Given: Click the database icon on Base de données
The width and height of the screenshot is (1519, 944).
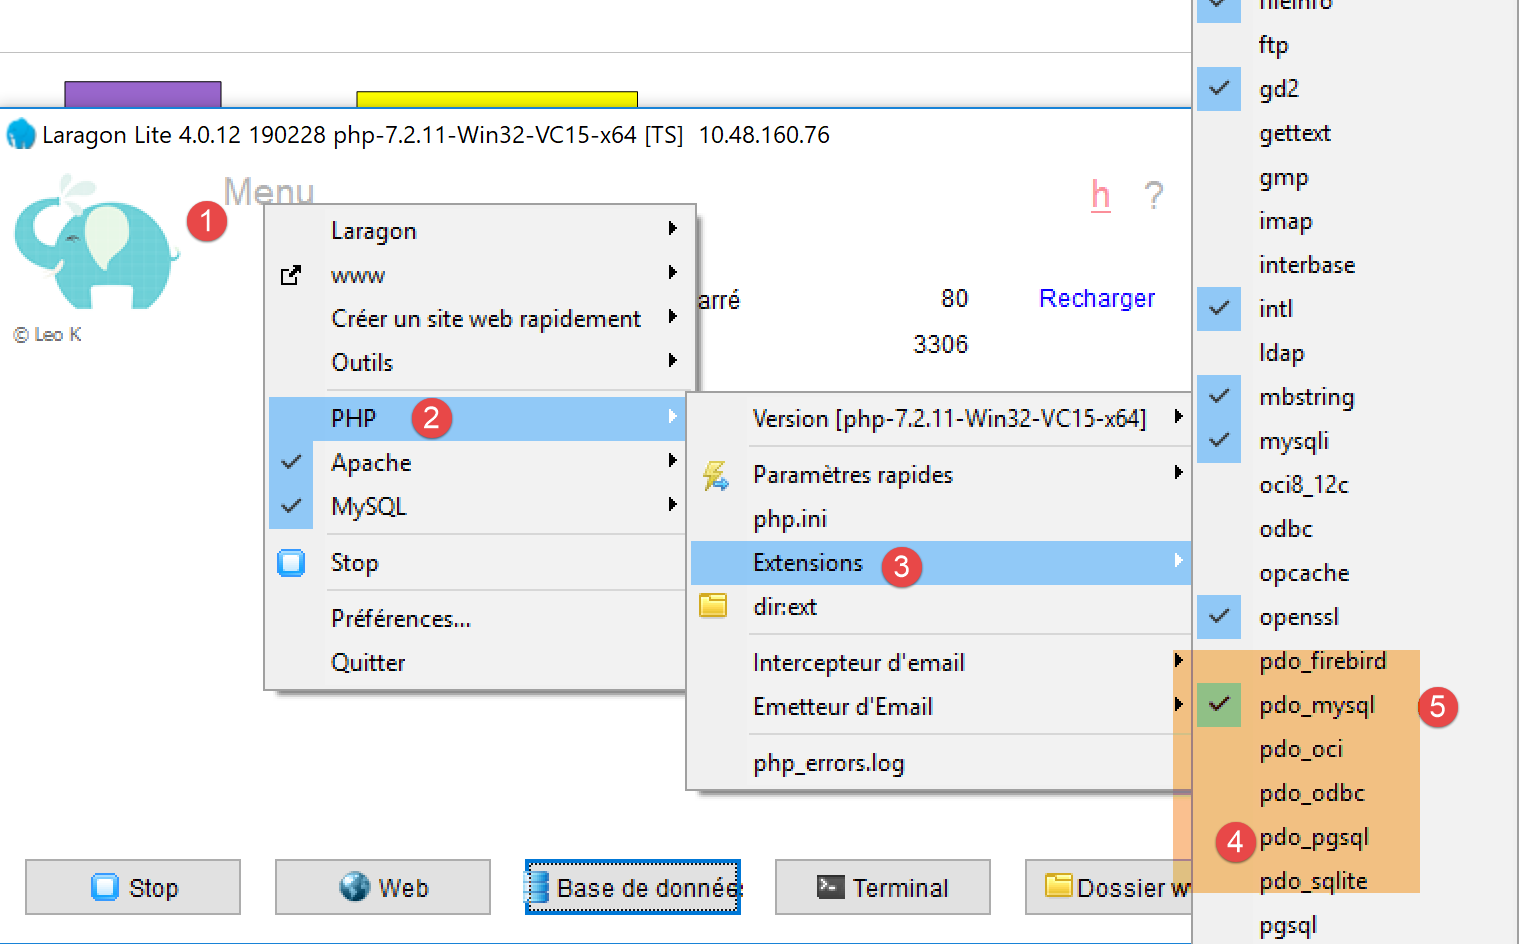Looking at the screenshot, I should point(538,887).
